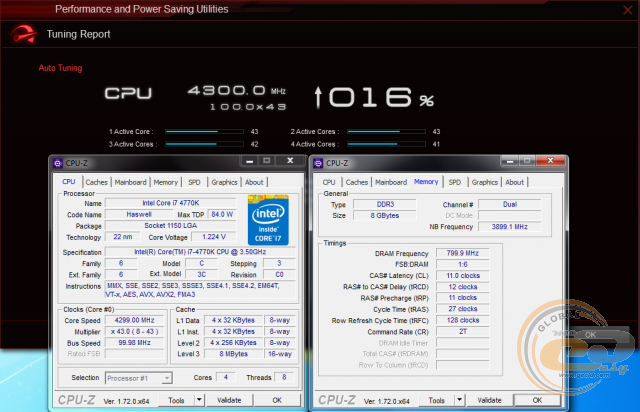
Task: Minimize the left CPU-Z window
Action: pyautogui.click(x=250, y=161)
